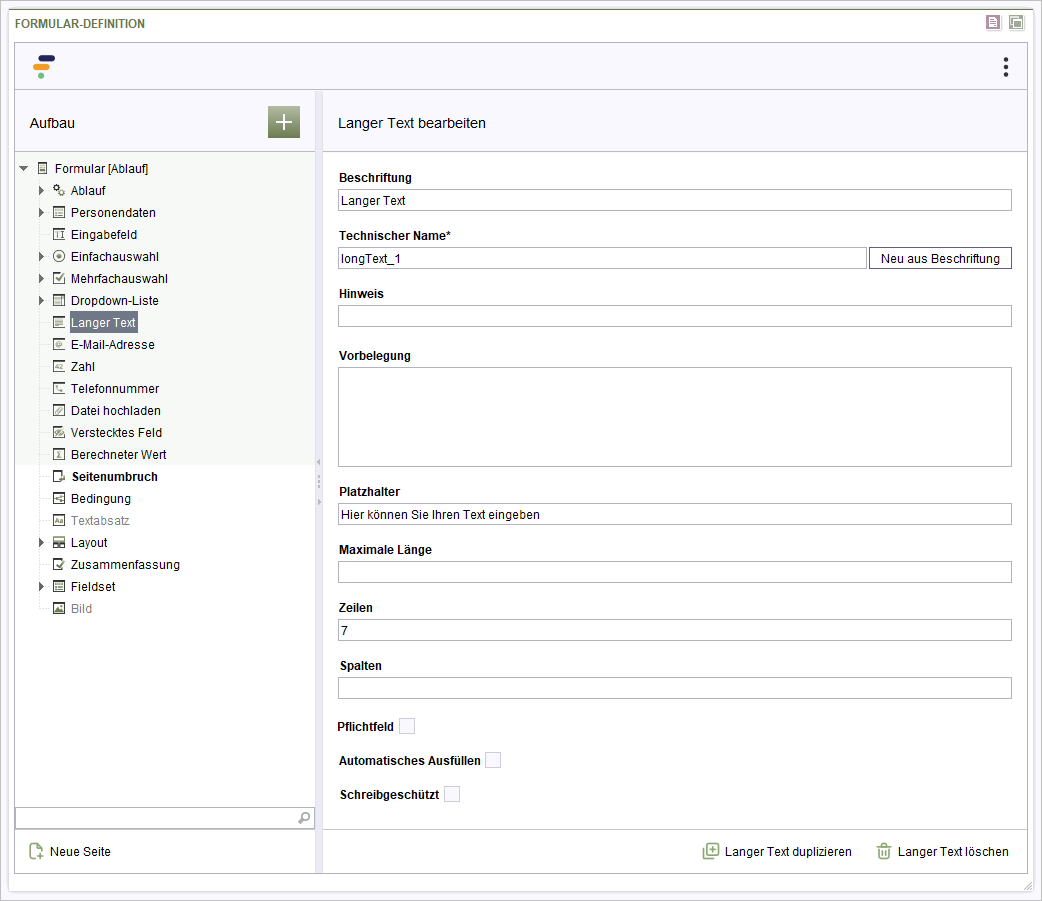Click the Datei hochladen icon

tap(59, 410)
